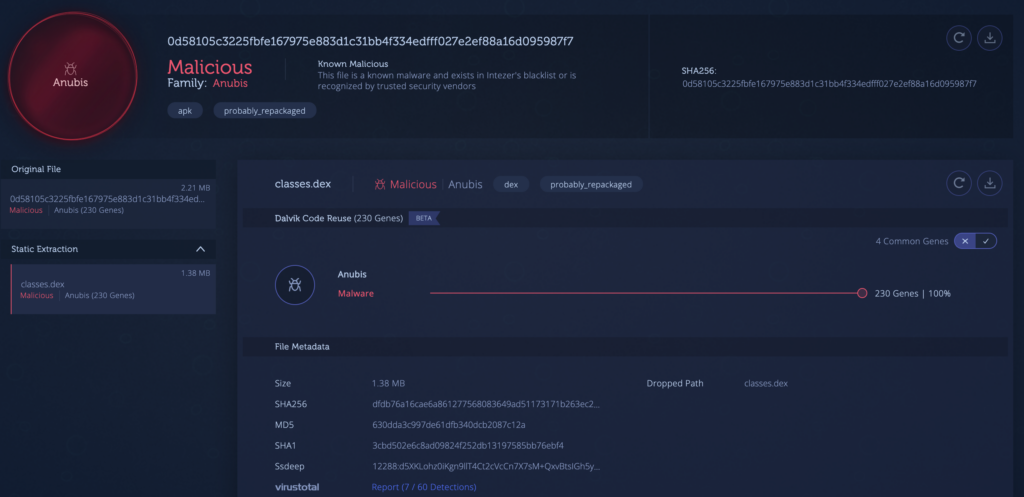
Task: Click the SHA256 hash value in the top right
Action: (829, 84)
